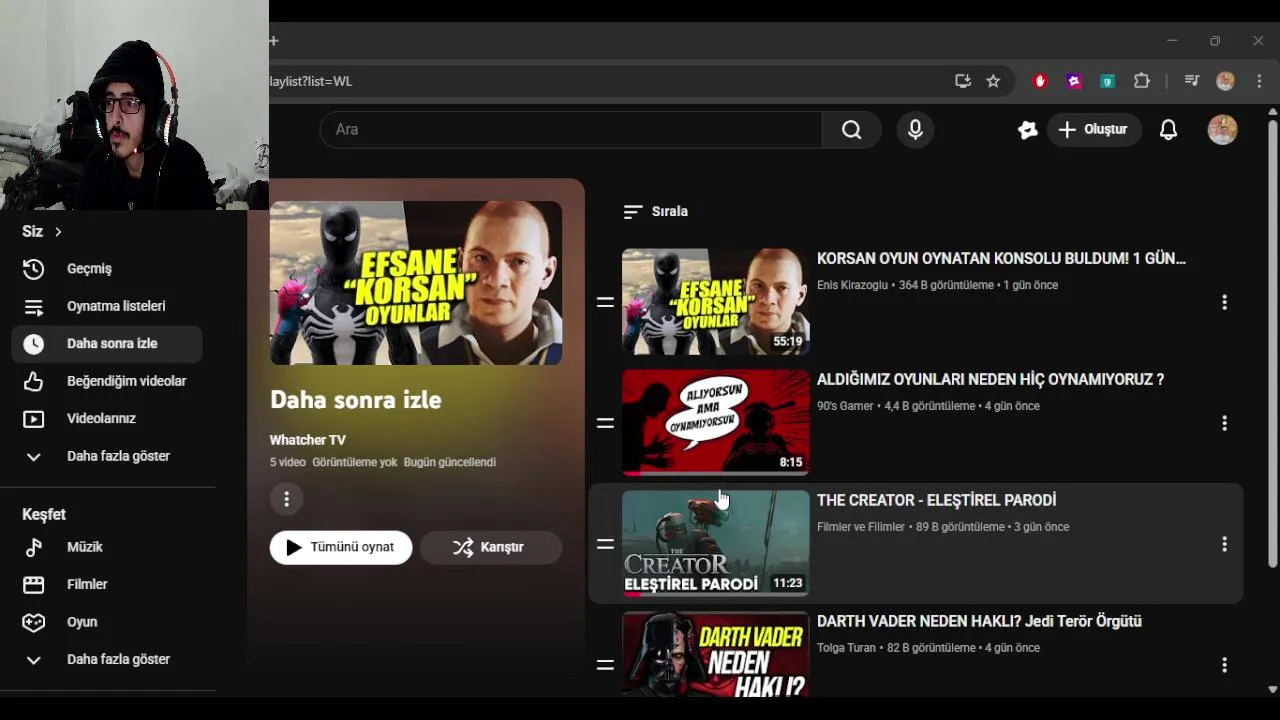Open options menu for ALDIĞIMIZ OYUNLARI video

click(1224, 423)
